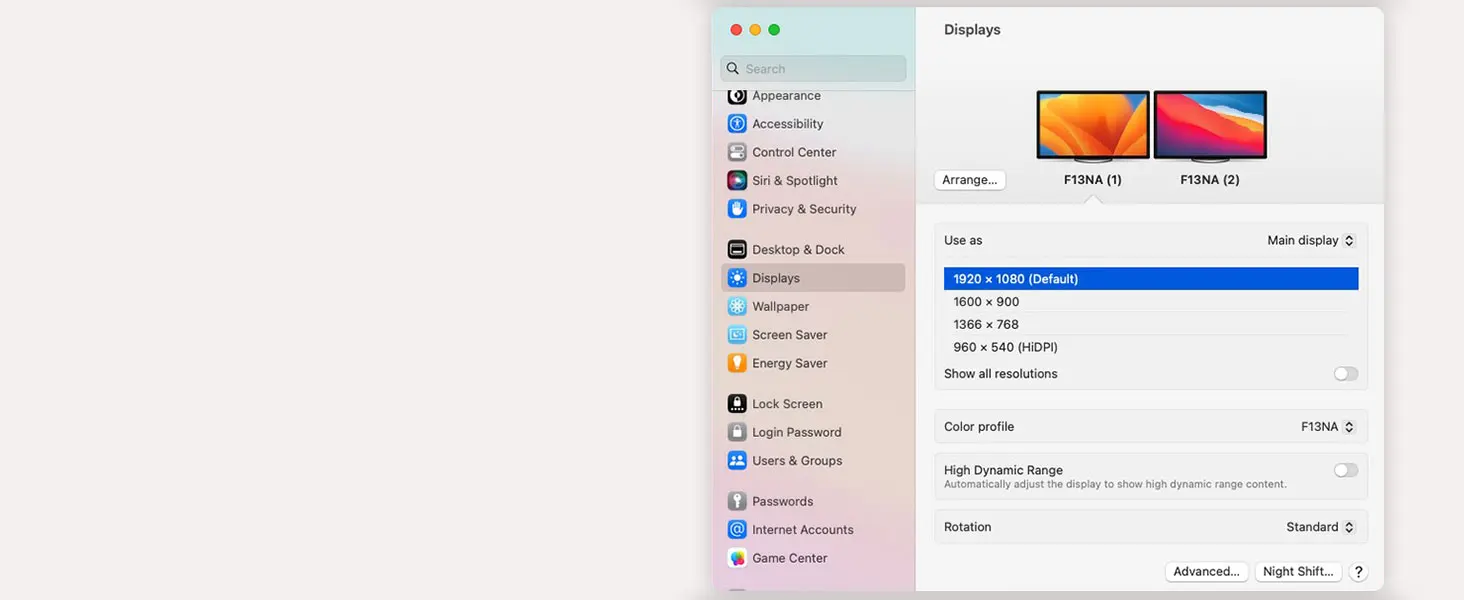
Task: Open the Night Shift... button
Action: (x=1298, y=572)
